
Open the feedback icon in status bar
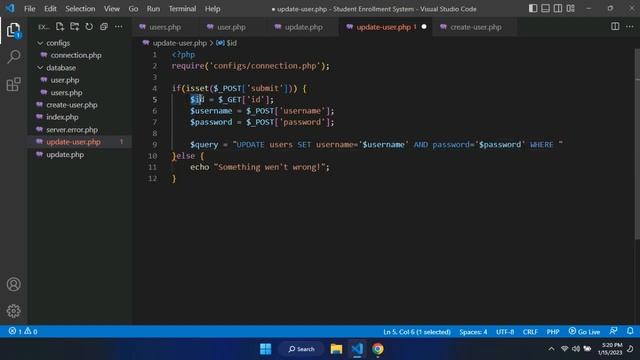613,331
